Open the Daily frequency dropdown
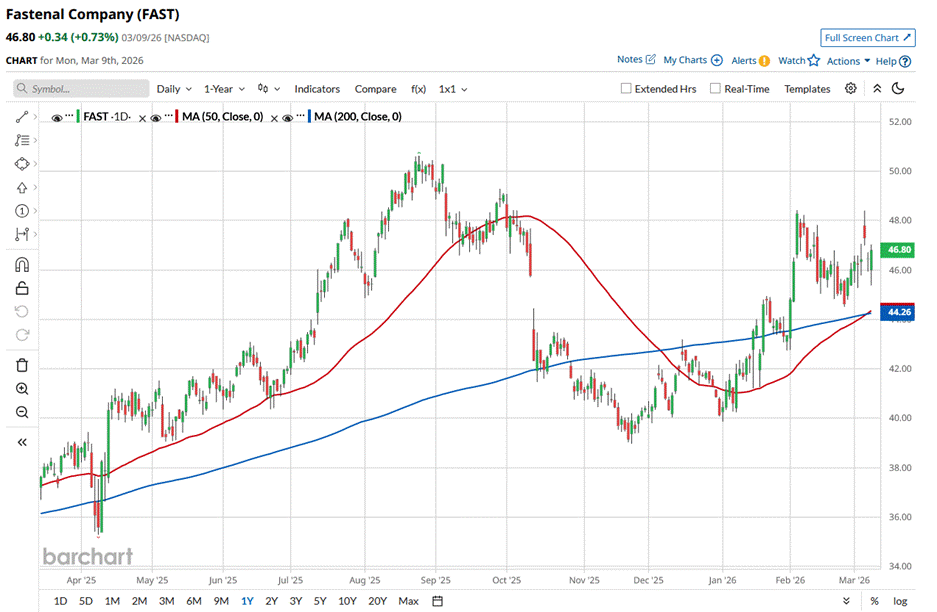This screenshot has height=612, width=937. pos(174,89)
